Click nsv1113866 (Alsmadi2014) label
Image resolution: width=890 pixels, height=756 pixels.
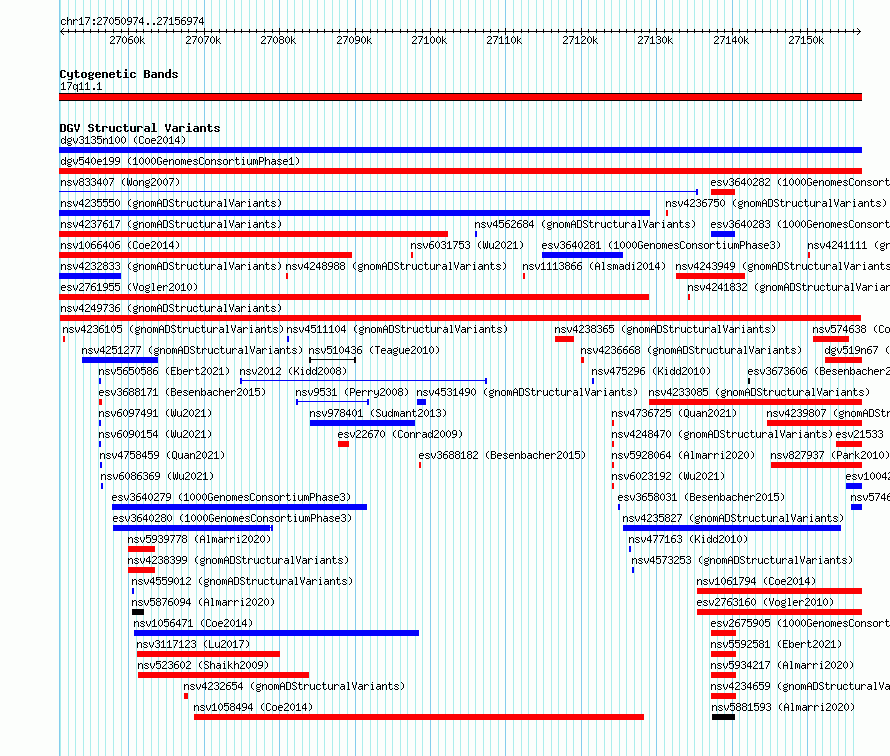[594, 266]
